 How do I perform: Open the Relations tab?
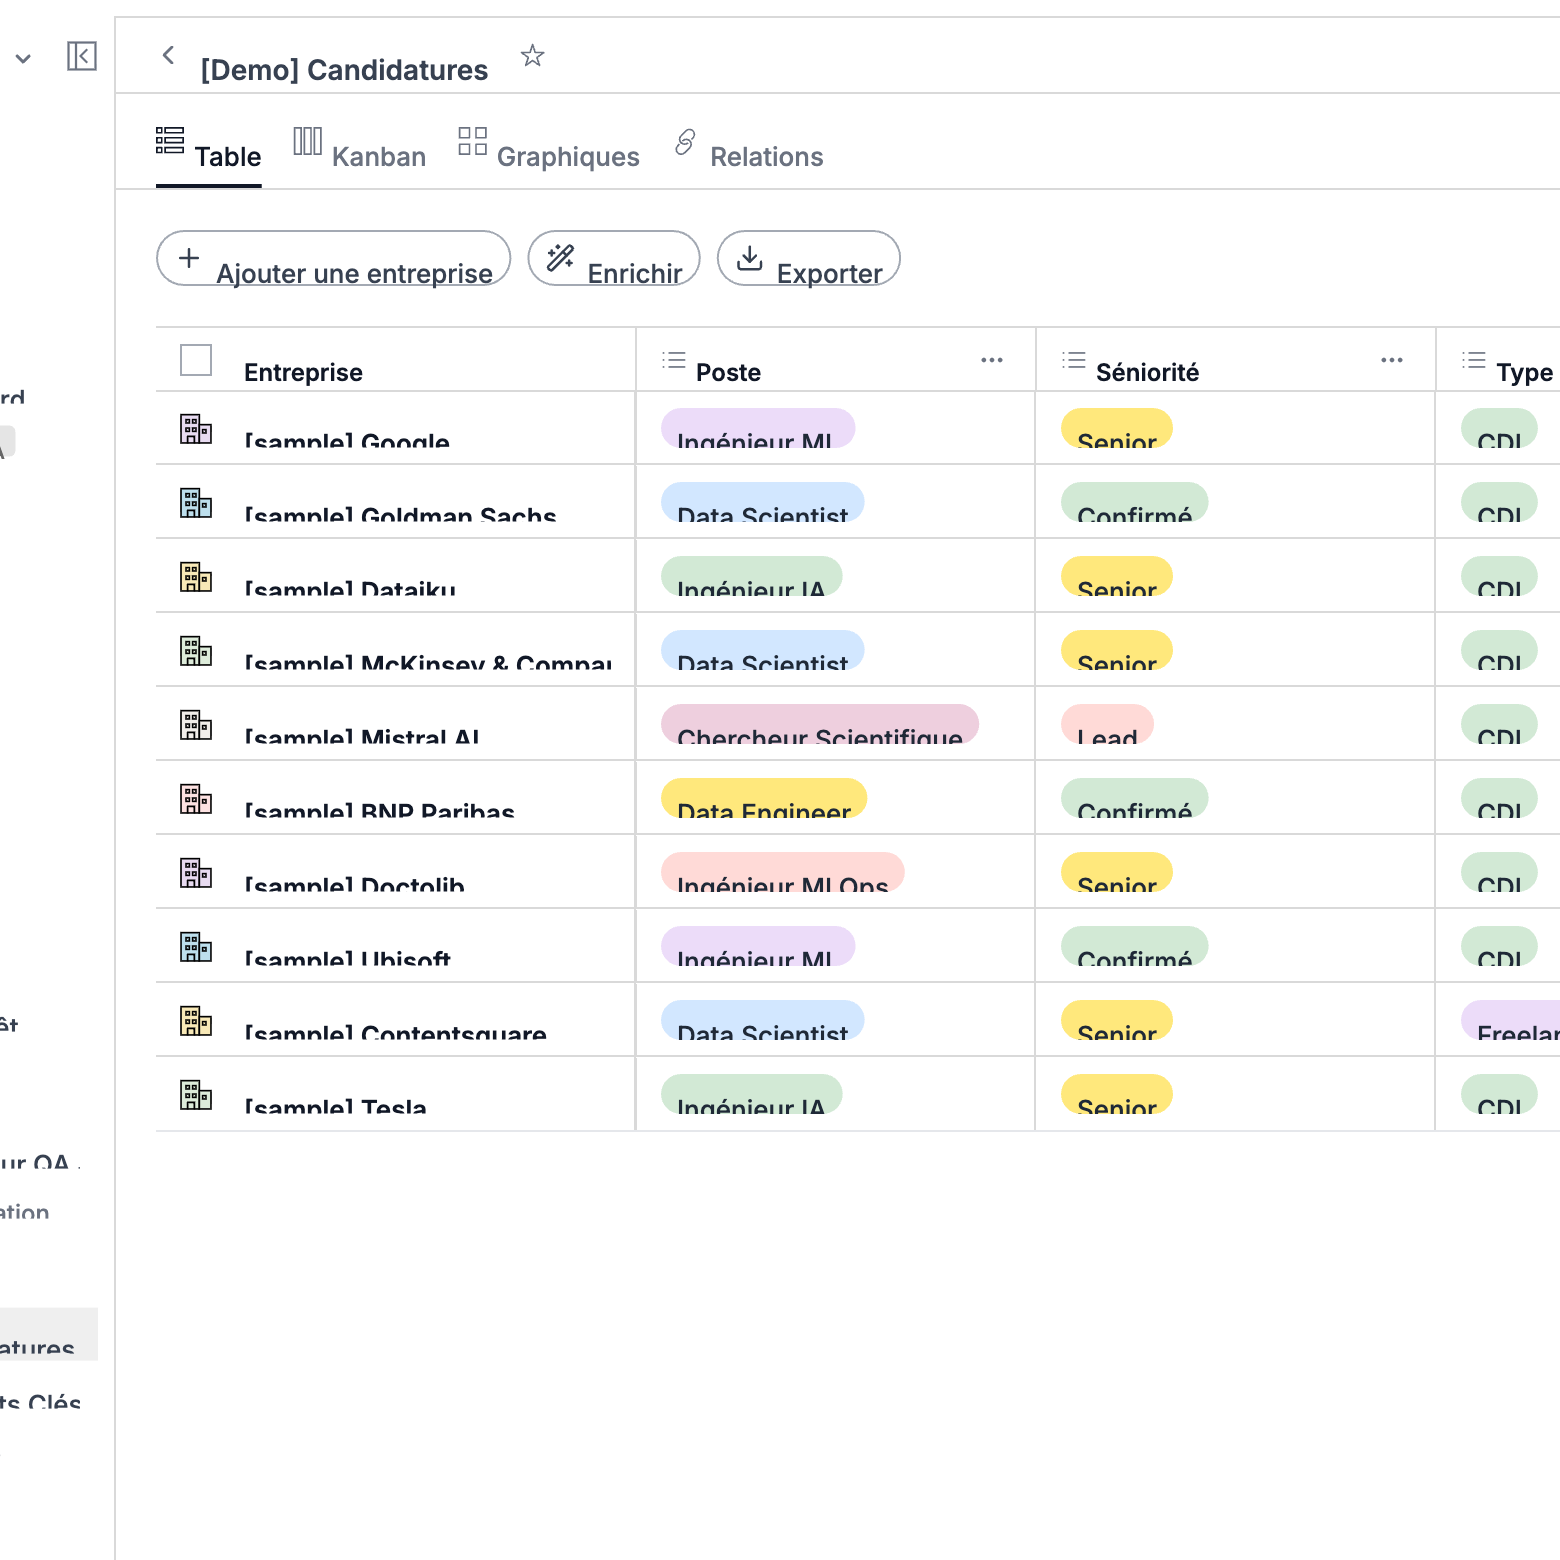pos(748,156)
